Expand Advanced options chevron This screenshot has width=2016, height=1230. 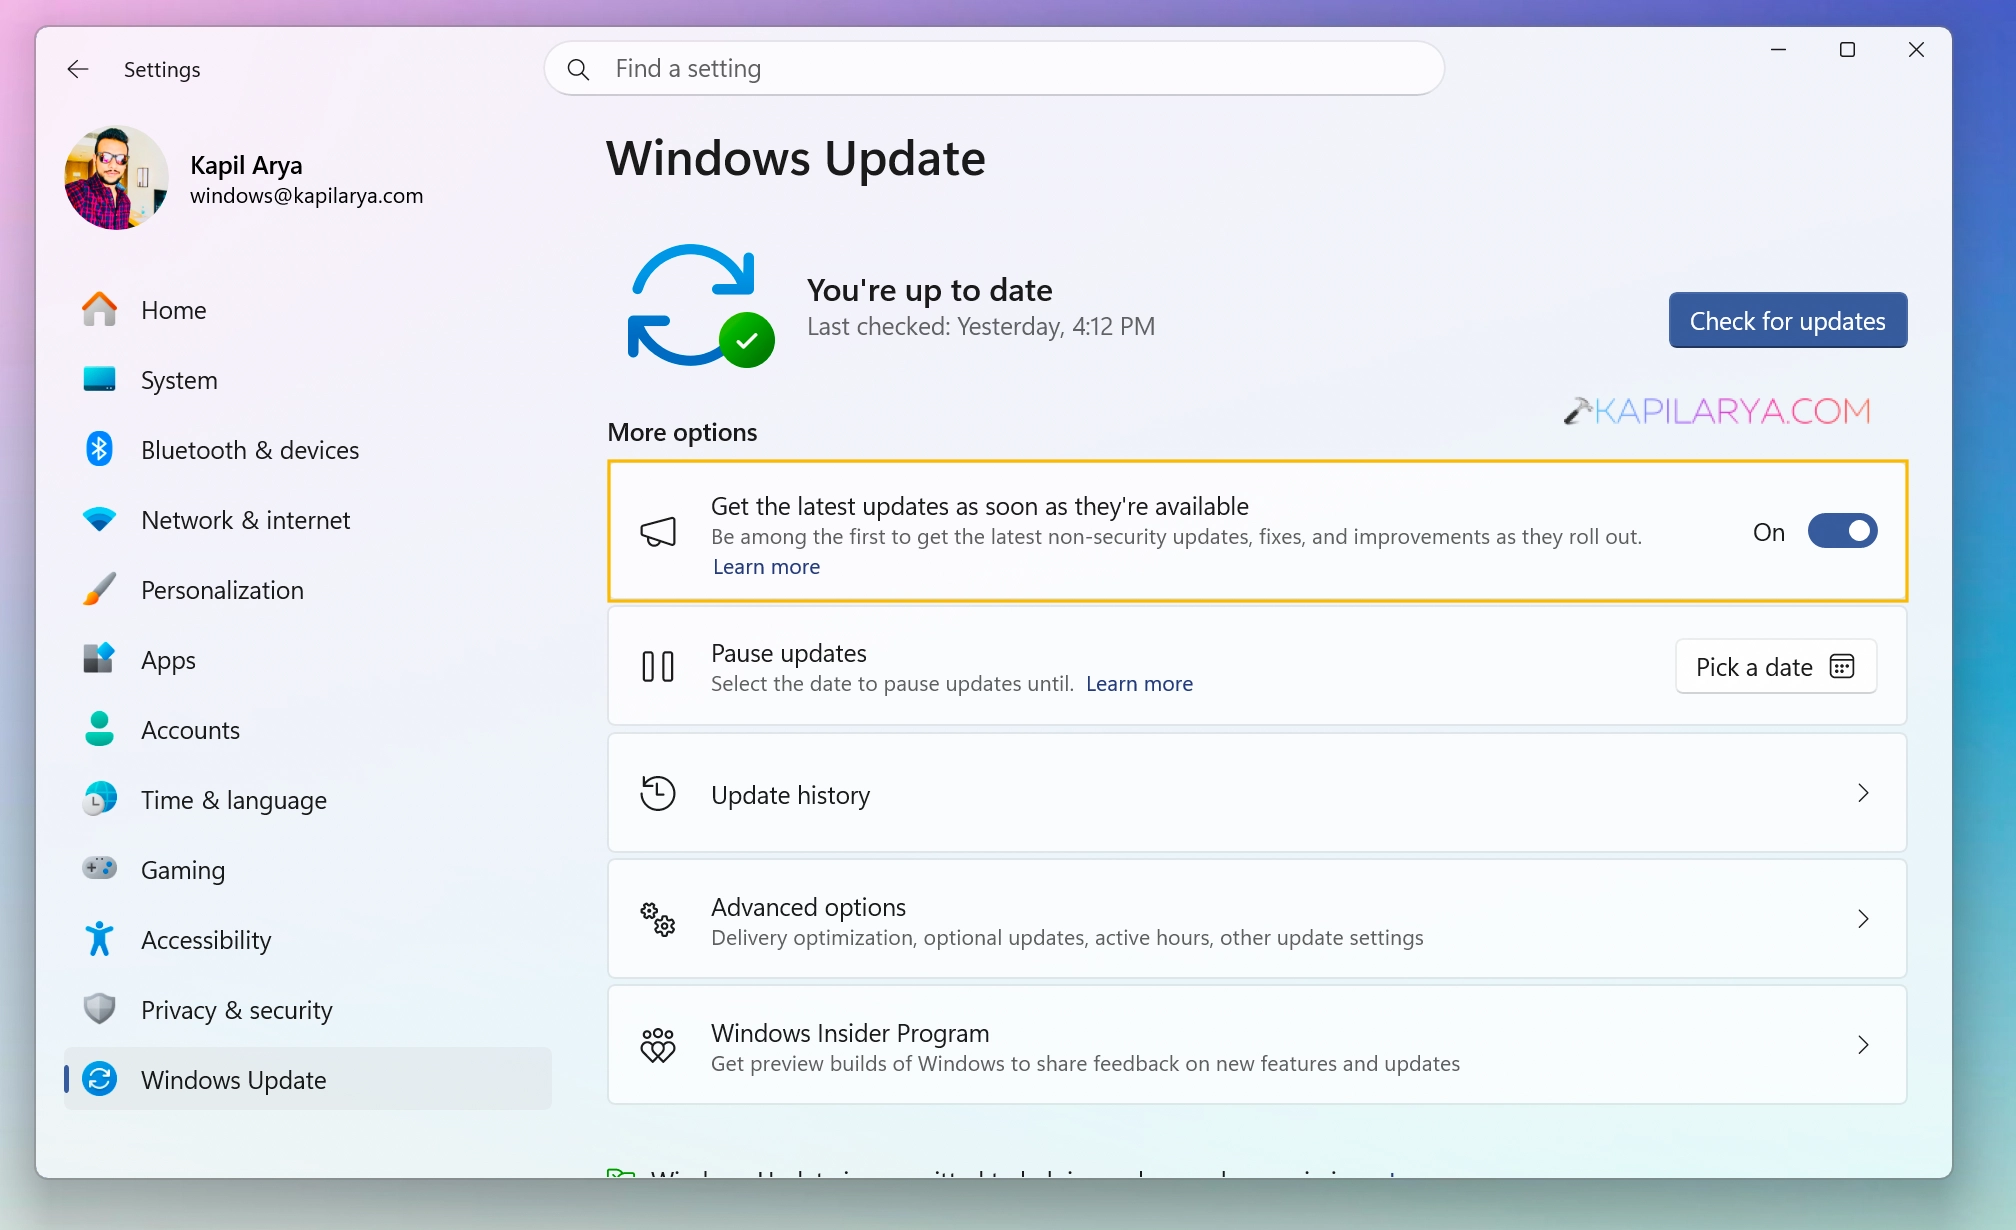(1863, 919)
